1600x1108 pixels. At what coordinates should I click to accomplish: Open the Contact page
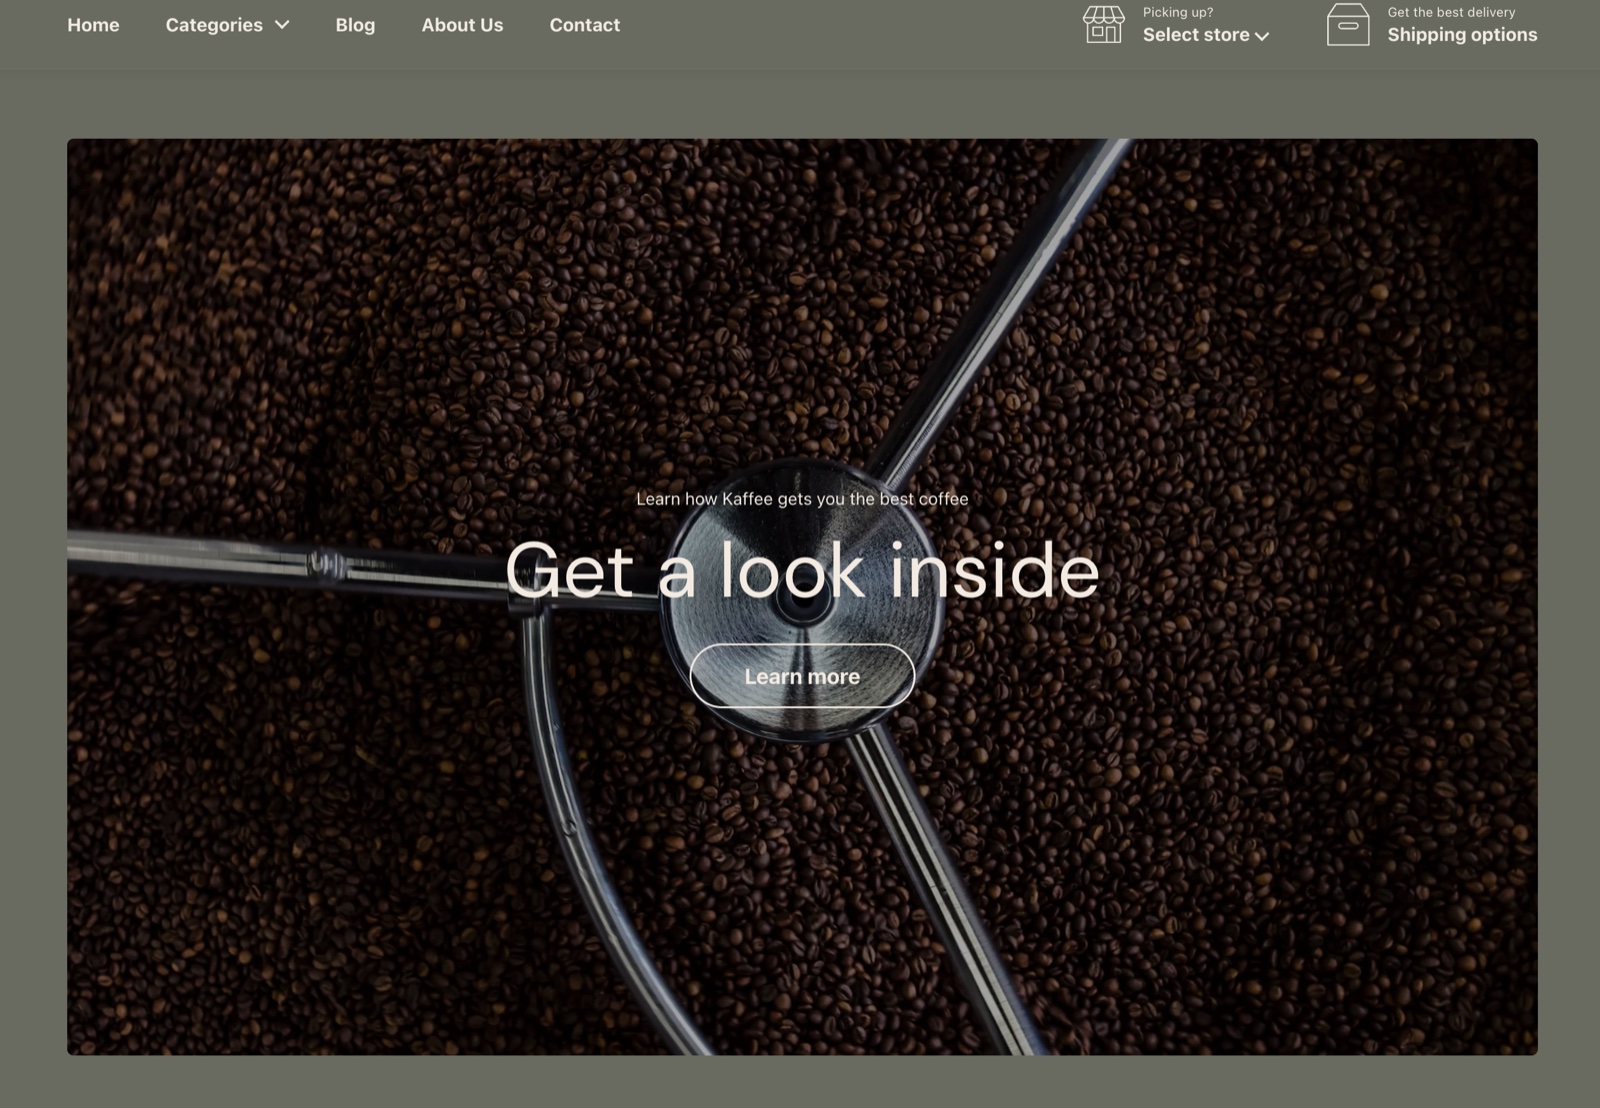tap(584, 25)
